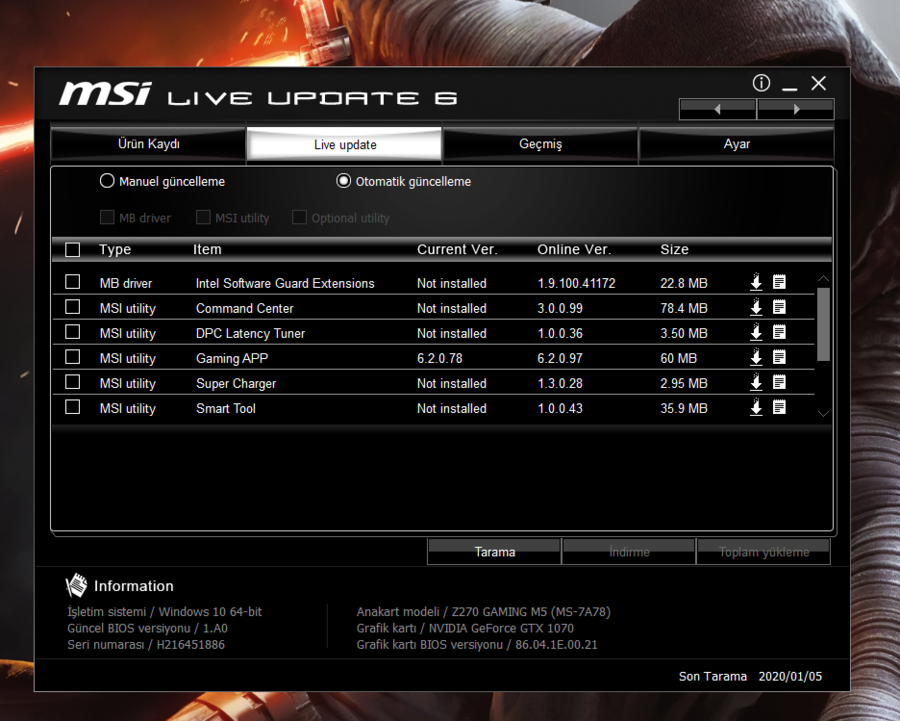The width and height of the screenshot is (900, 721).
Task: Download Intel Software Guard Extensions driver
Action: click(756, 282)
